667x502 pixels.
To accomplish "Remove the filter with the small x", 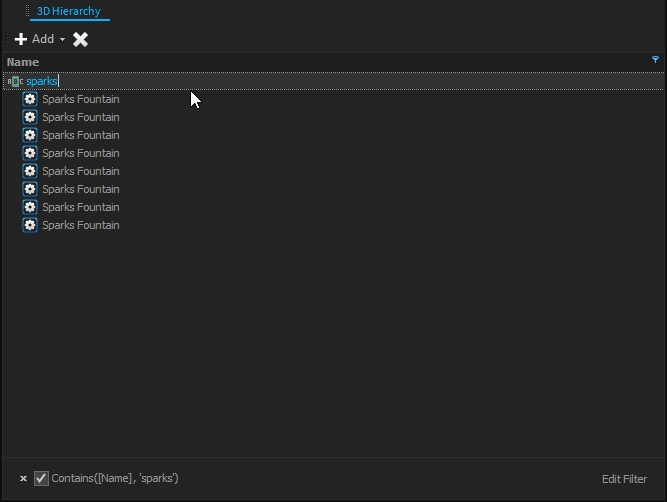I will click(23, 479).
